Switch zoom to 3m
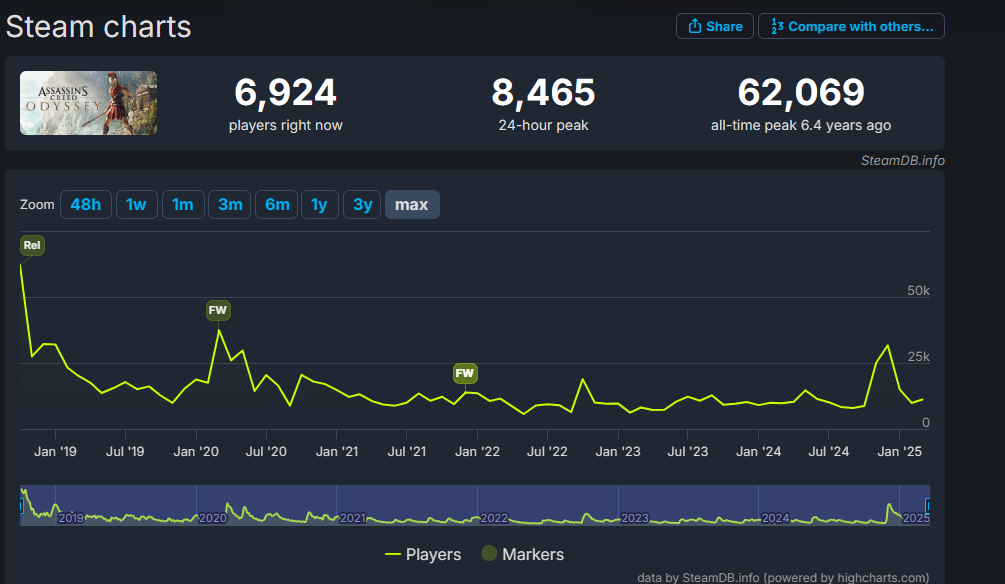This screenshot has width=1005, height=584. tap(230, 205)
